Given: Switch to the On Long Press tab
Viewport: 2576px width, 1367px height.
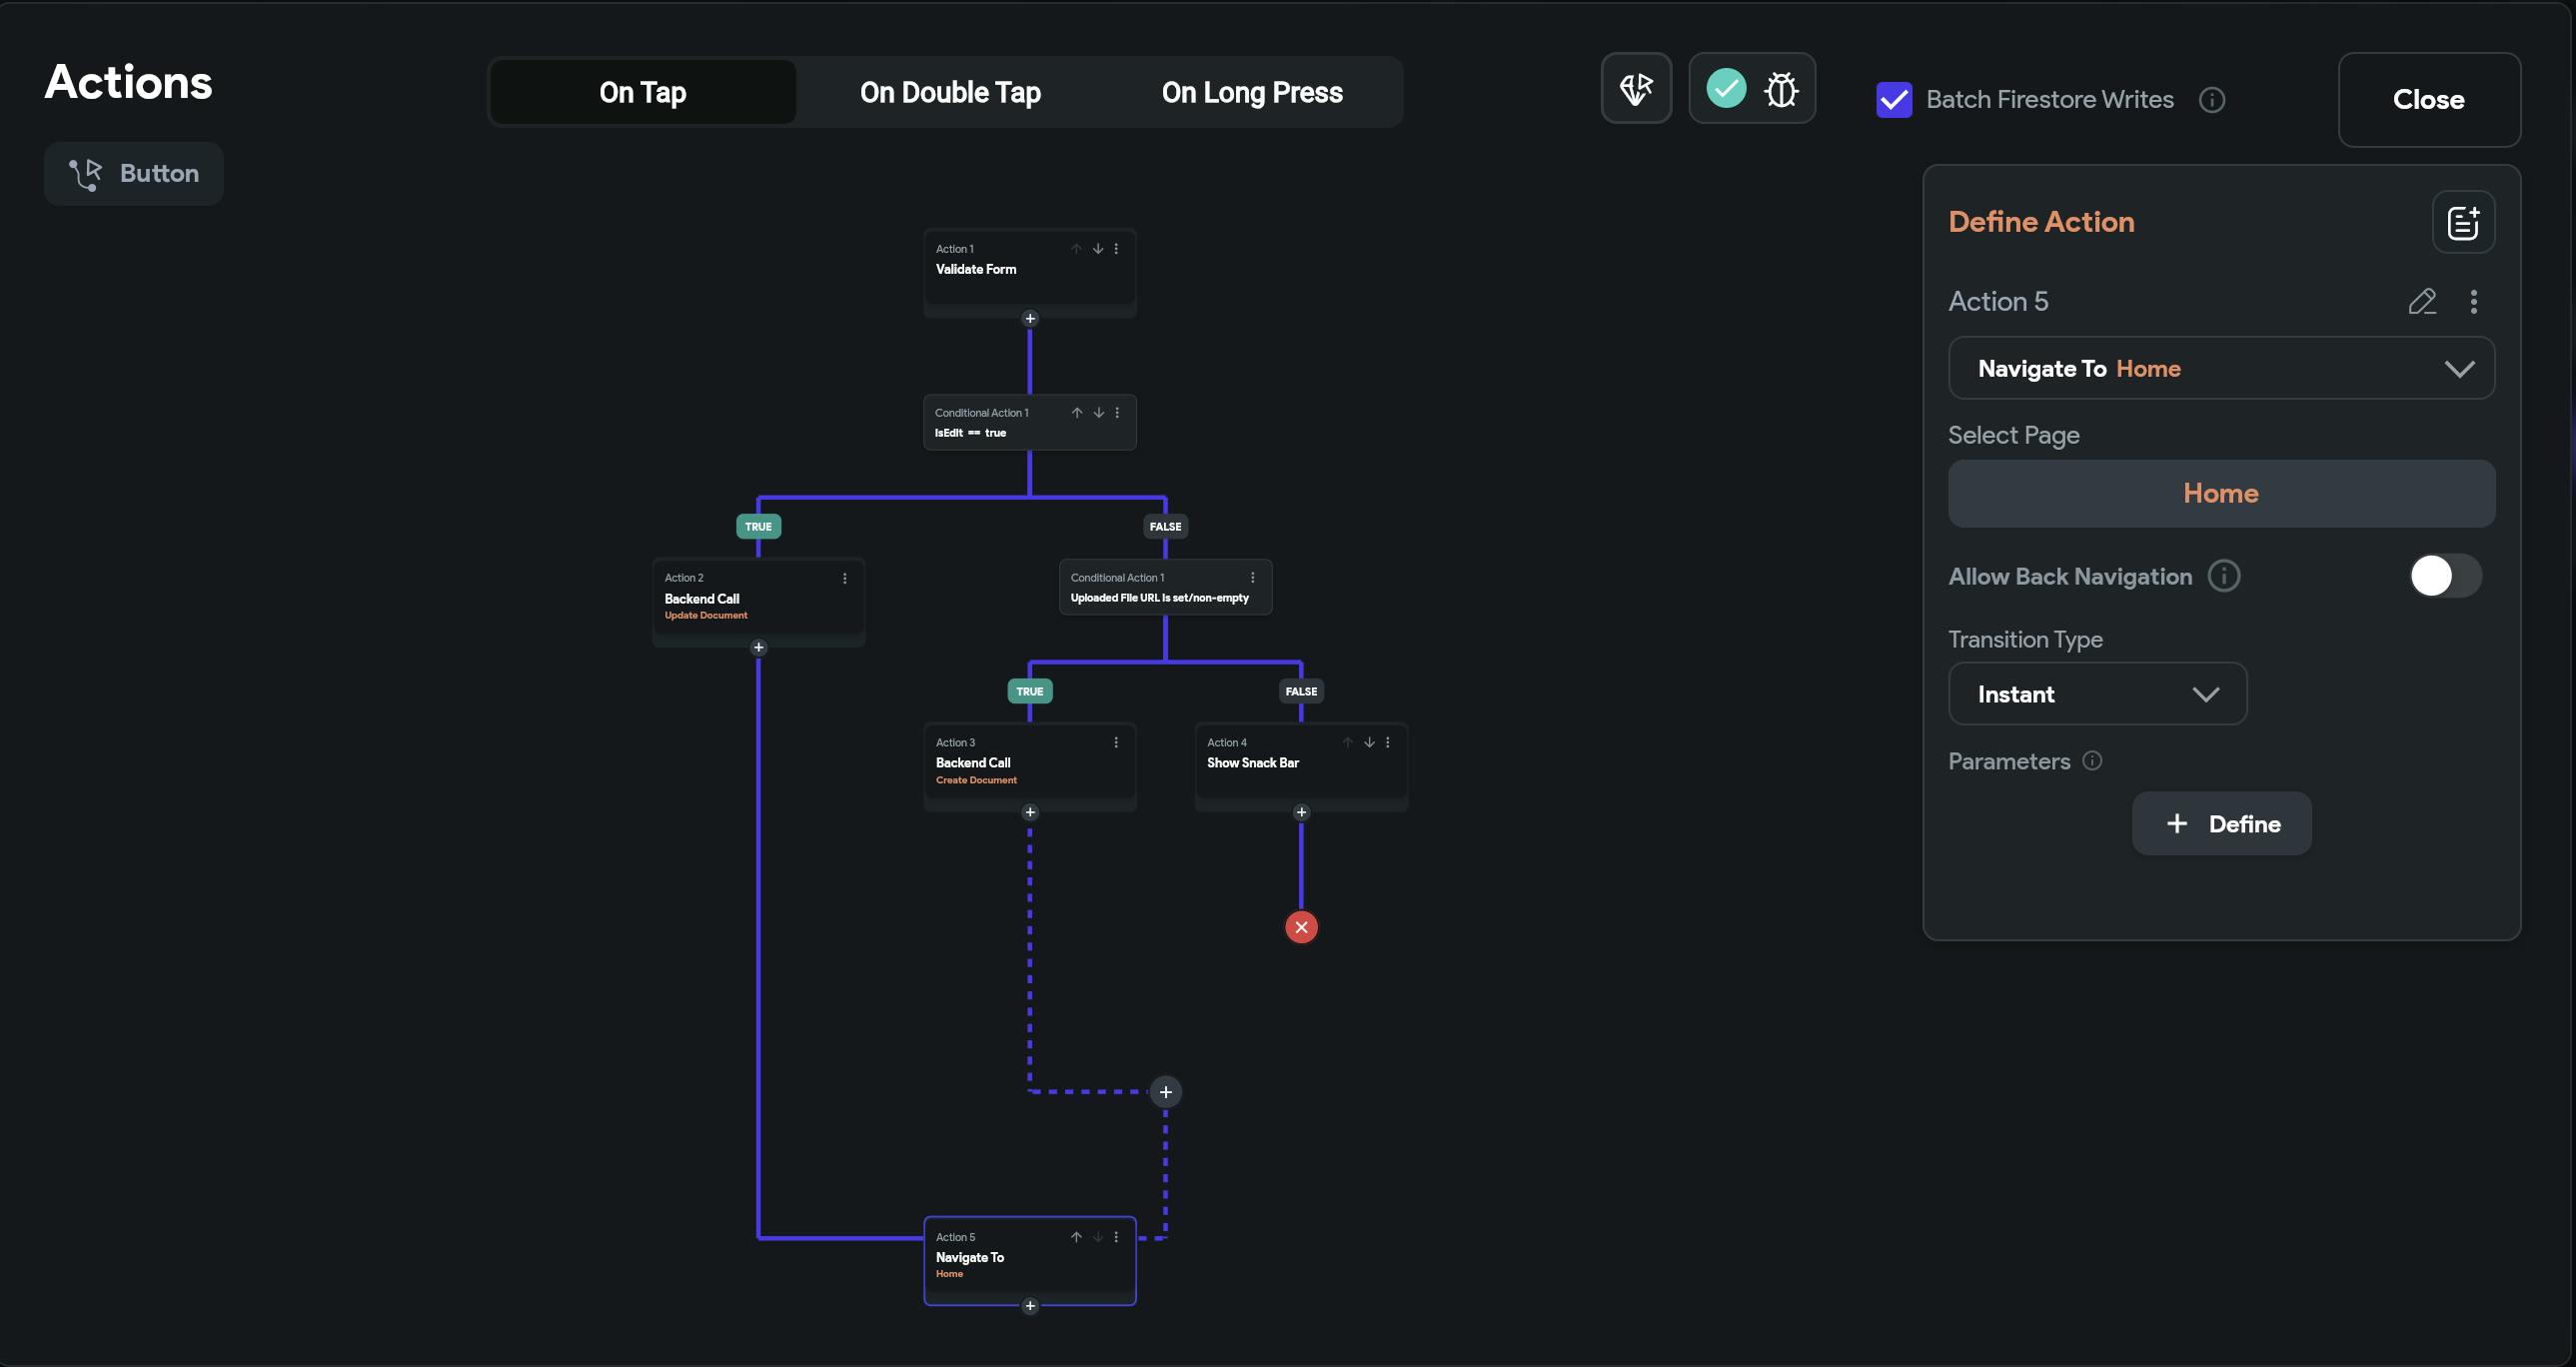Looking at the screenshot, I should click(1251, 92).
